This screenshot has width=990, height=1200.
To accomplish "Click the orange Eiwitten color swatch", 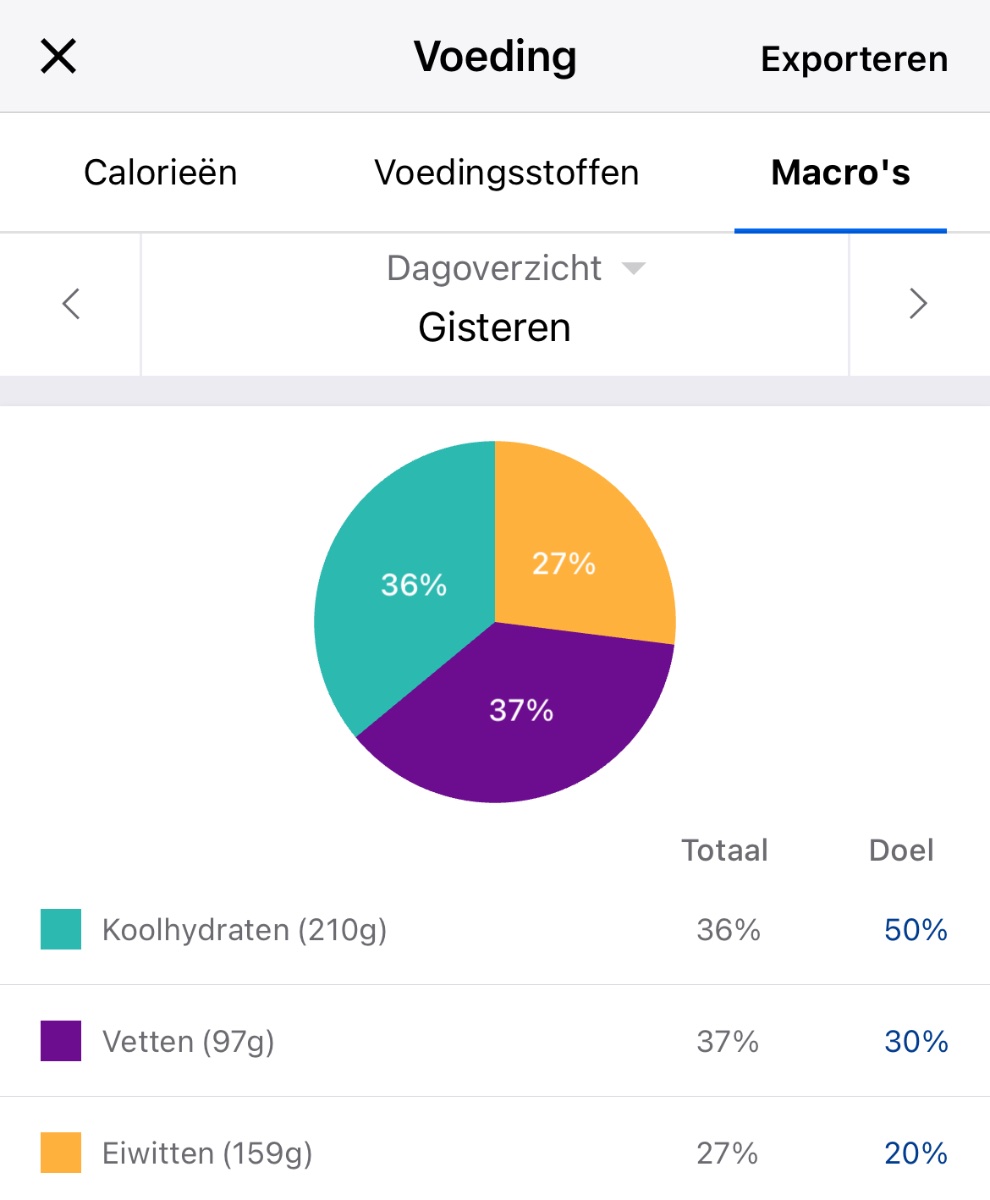I will point(60,1153).
